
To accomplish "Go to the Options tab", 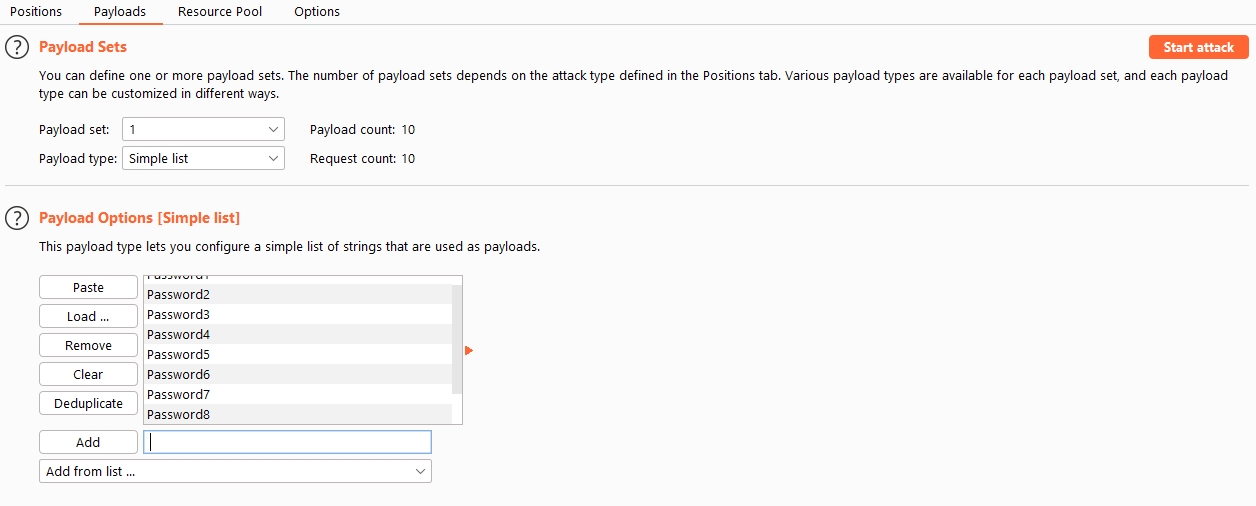I will click(x=317, y=12).
